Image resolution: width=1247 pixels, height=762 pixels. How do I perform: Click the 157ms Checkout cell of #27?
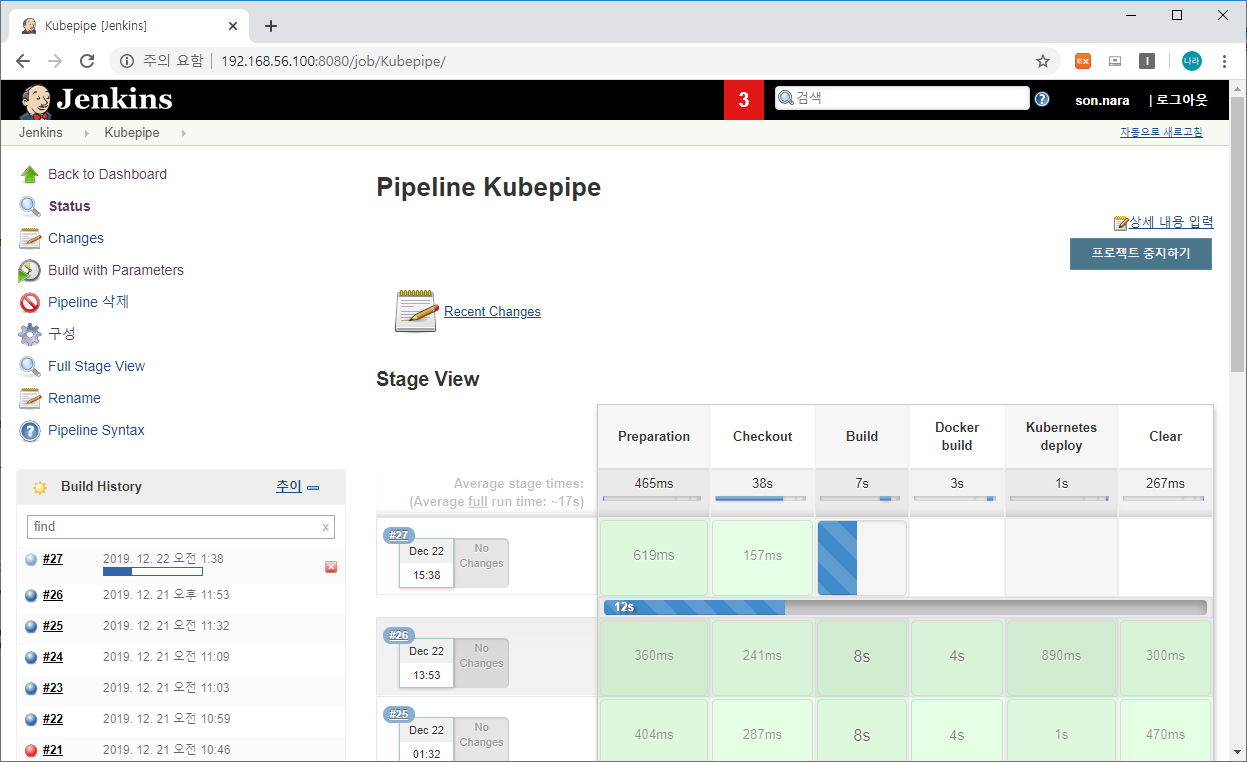click(762, 557)
